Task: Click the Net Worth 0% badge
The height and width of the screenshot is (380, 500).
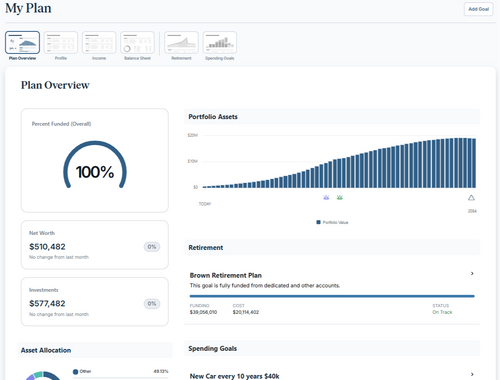Action: coord(152,247)
